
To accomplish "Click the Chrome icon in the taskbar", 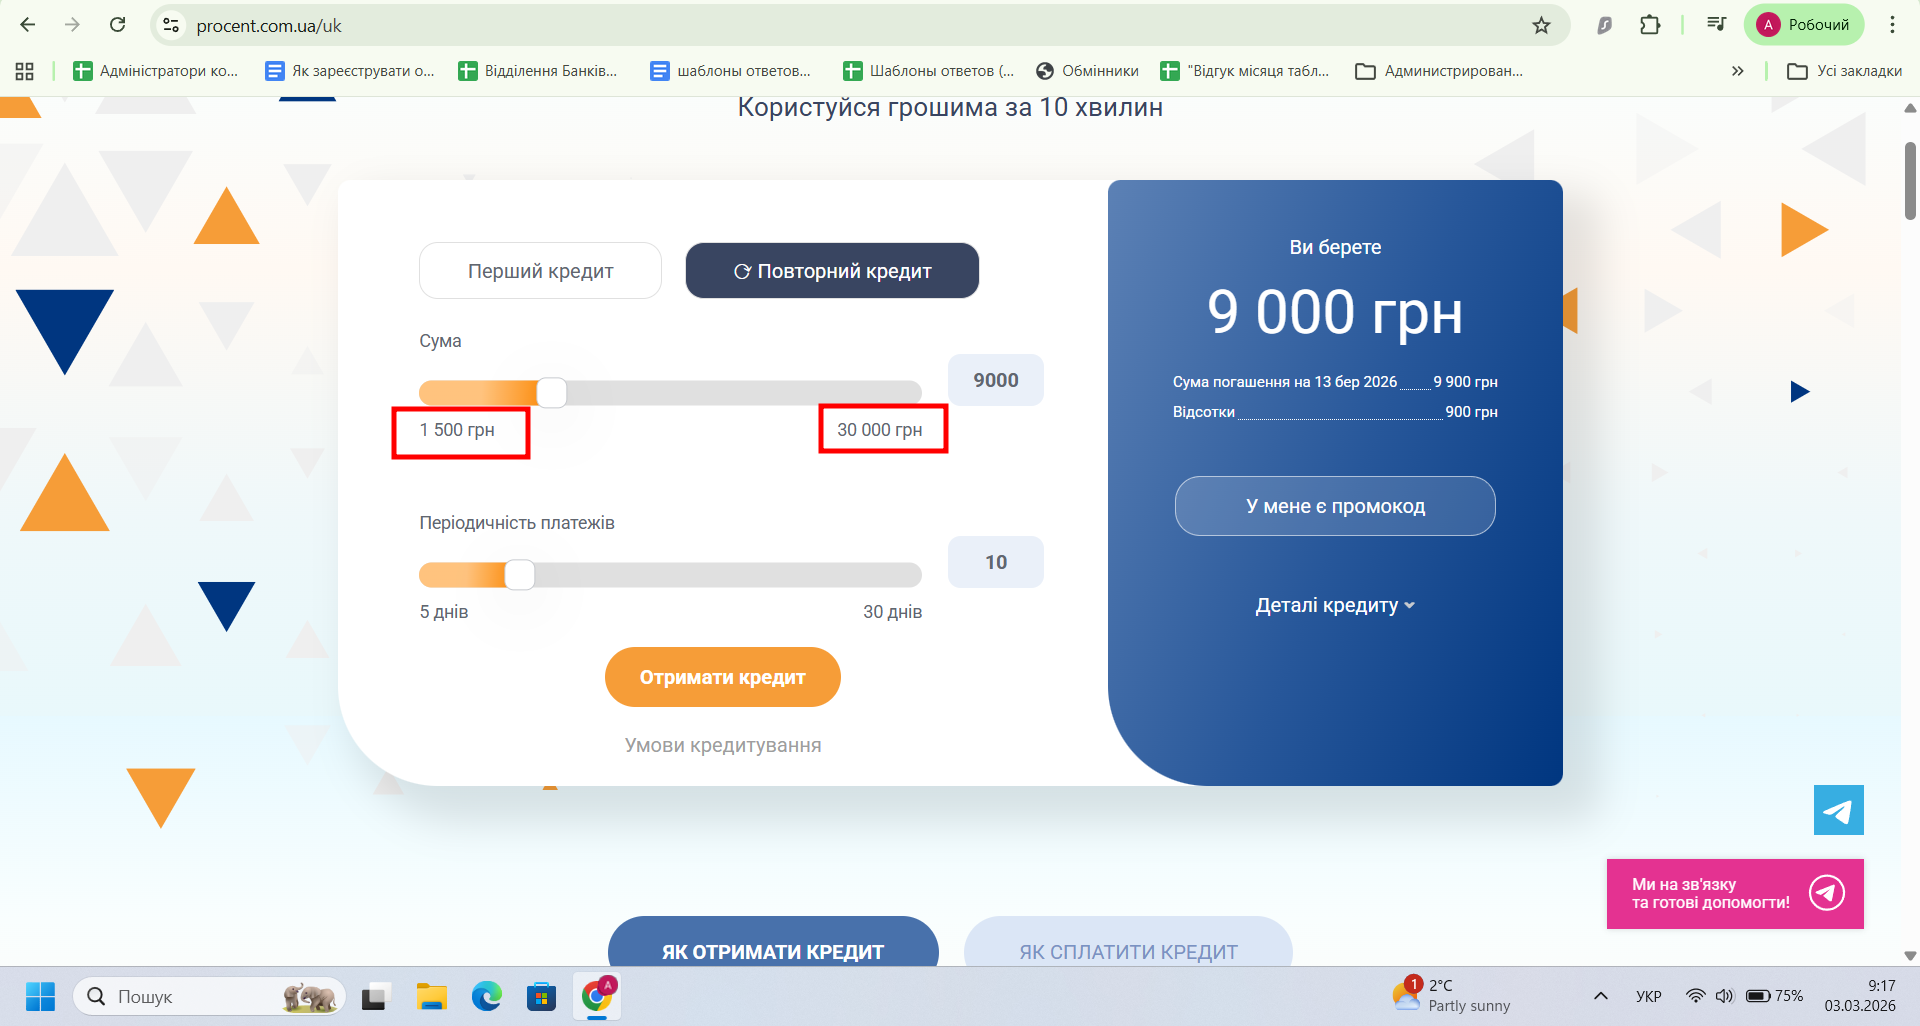I will point(597,996).
